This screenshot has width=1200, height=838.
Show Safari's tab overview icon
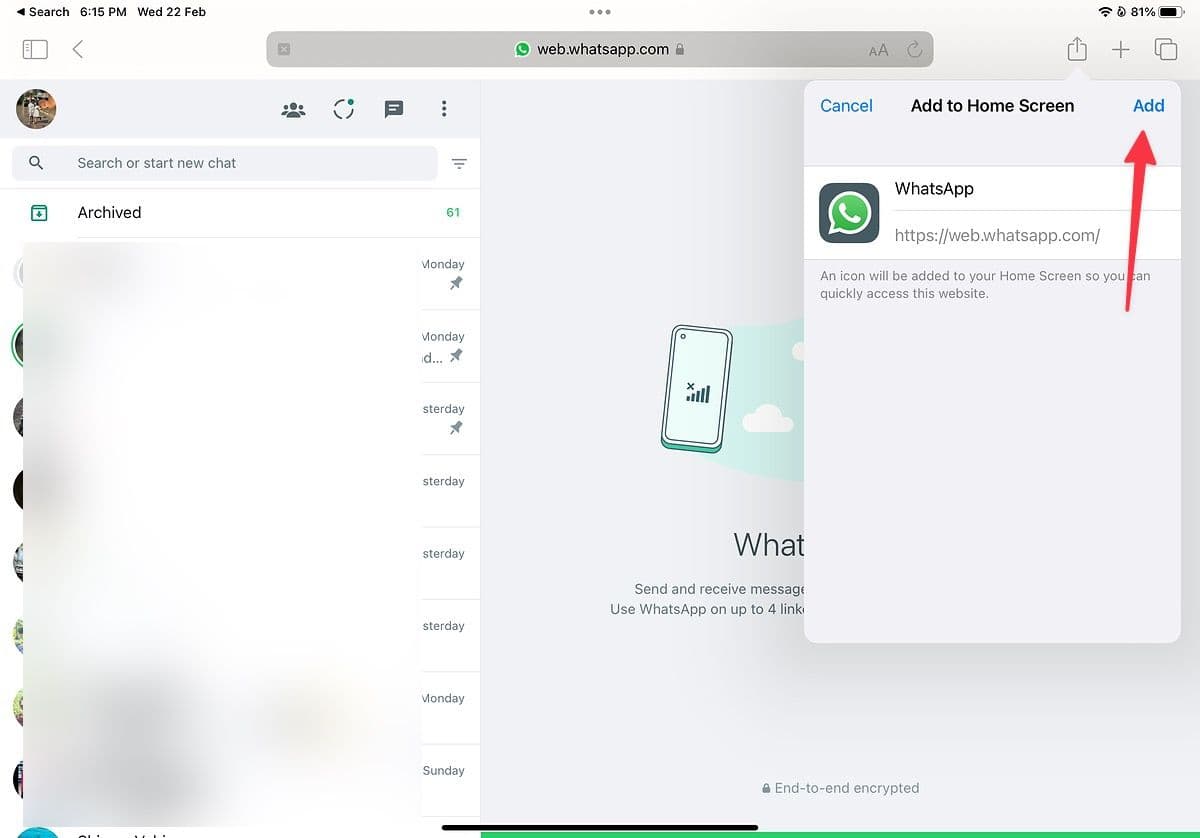point(1166,48)
